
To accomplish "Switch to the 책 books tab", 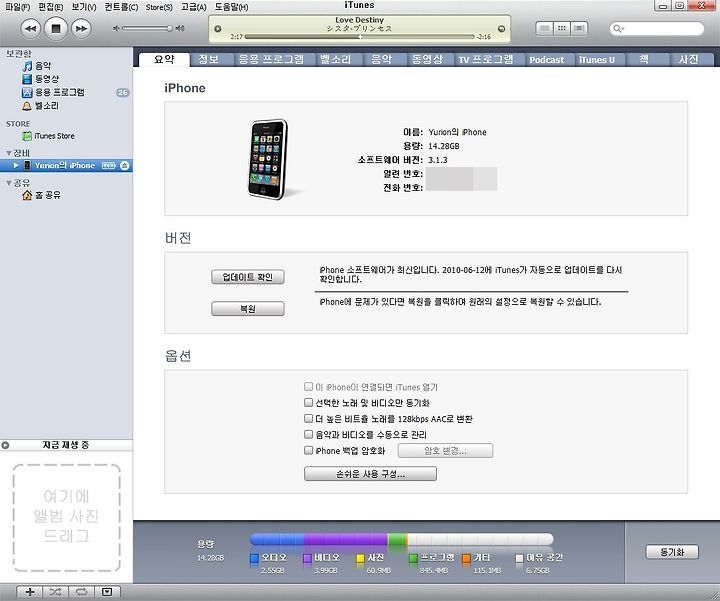I will tap(644, 60).
